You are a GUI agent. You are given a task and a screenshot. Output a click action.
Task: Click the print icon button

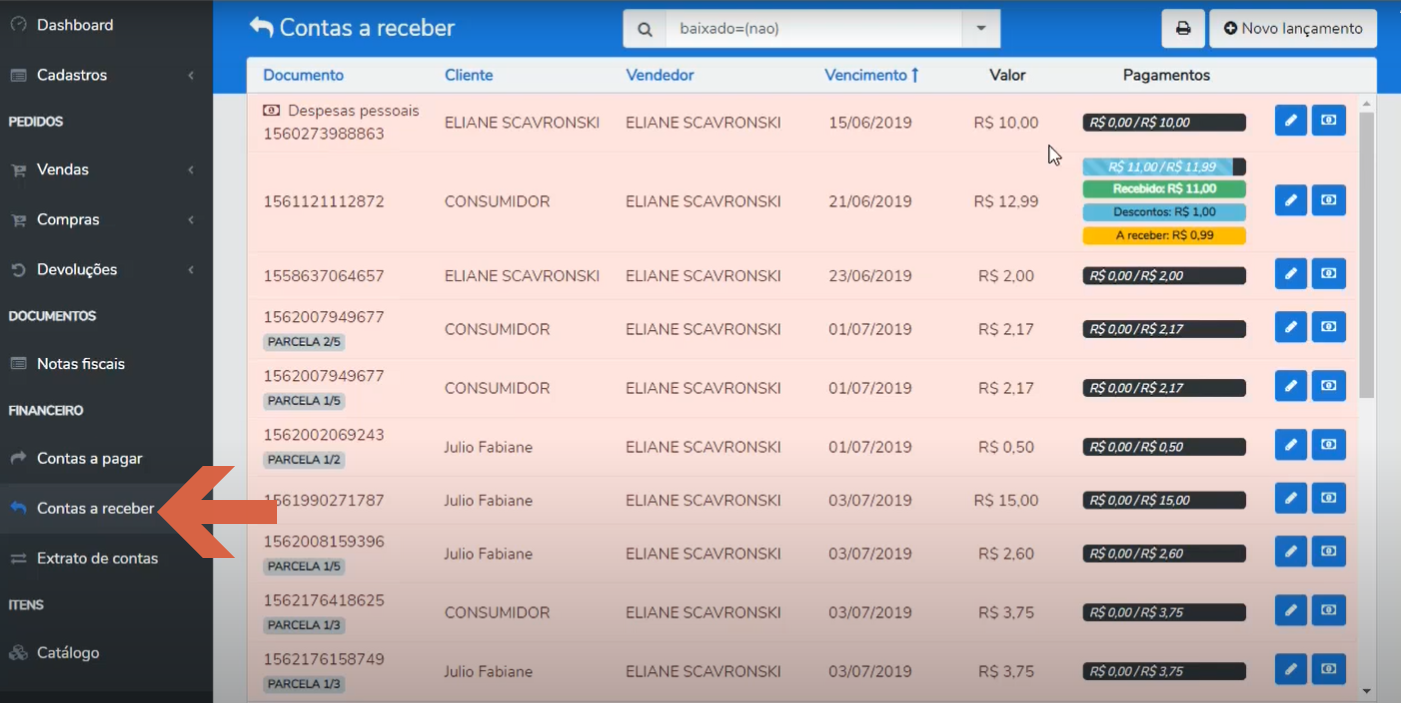pos(1183,29)
